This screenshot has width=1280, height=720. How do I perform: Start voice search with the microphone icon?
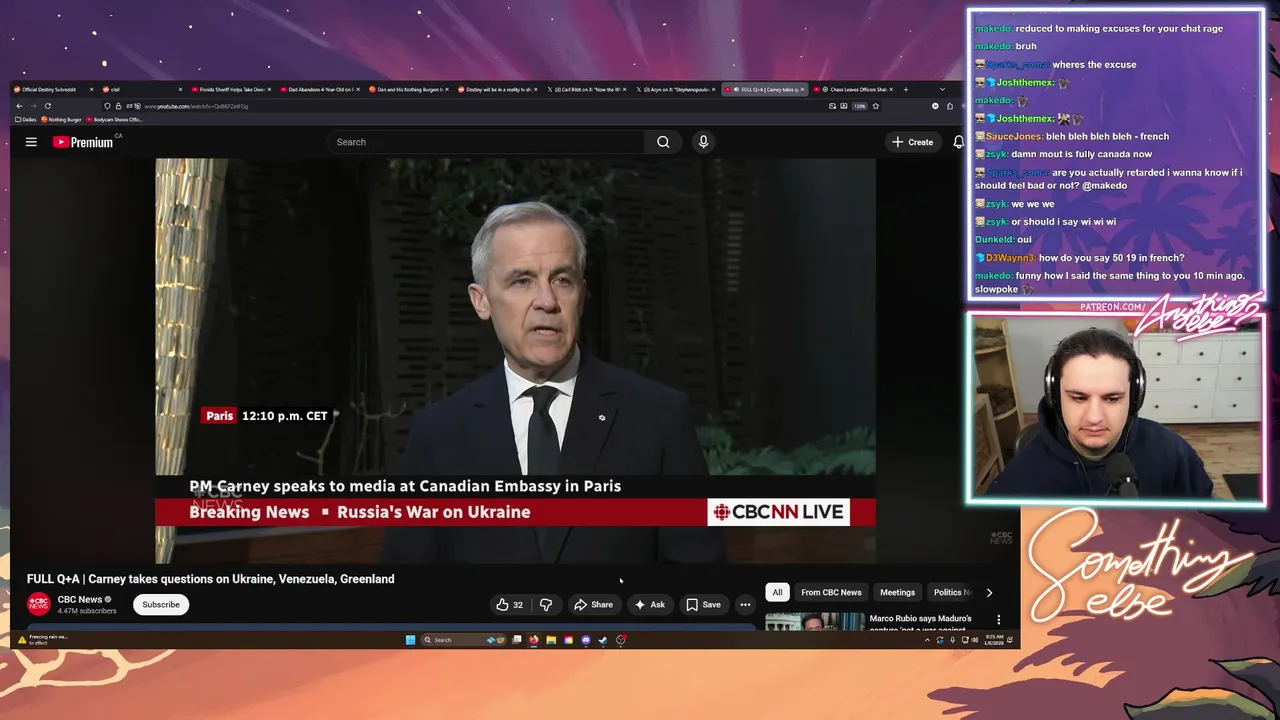pos(703,142)
